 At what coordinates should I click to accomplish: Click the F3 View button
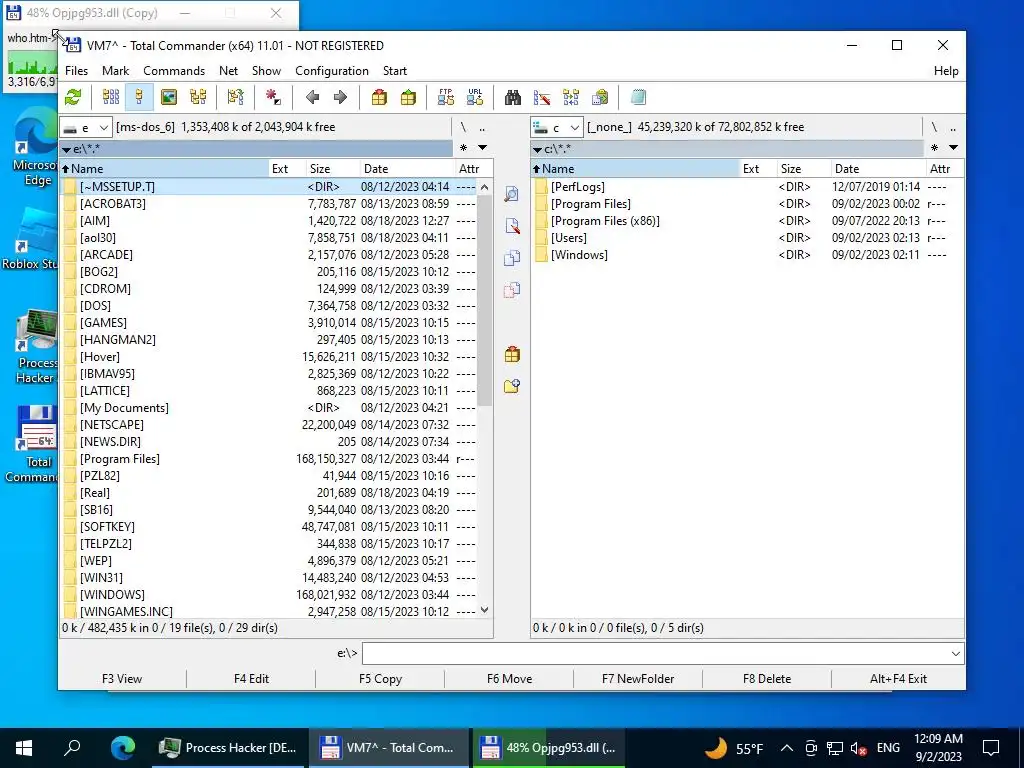[122, 679]
